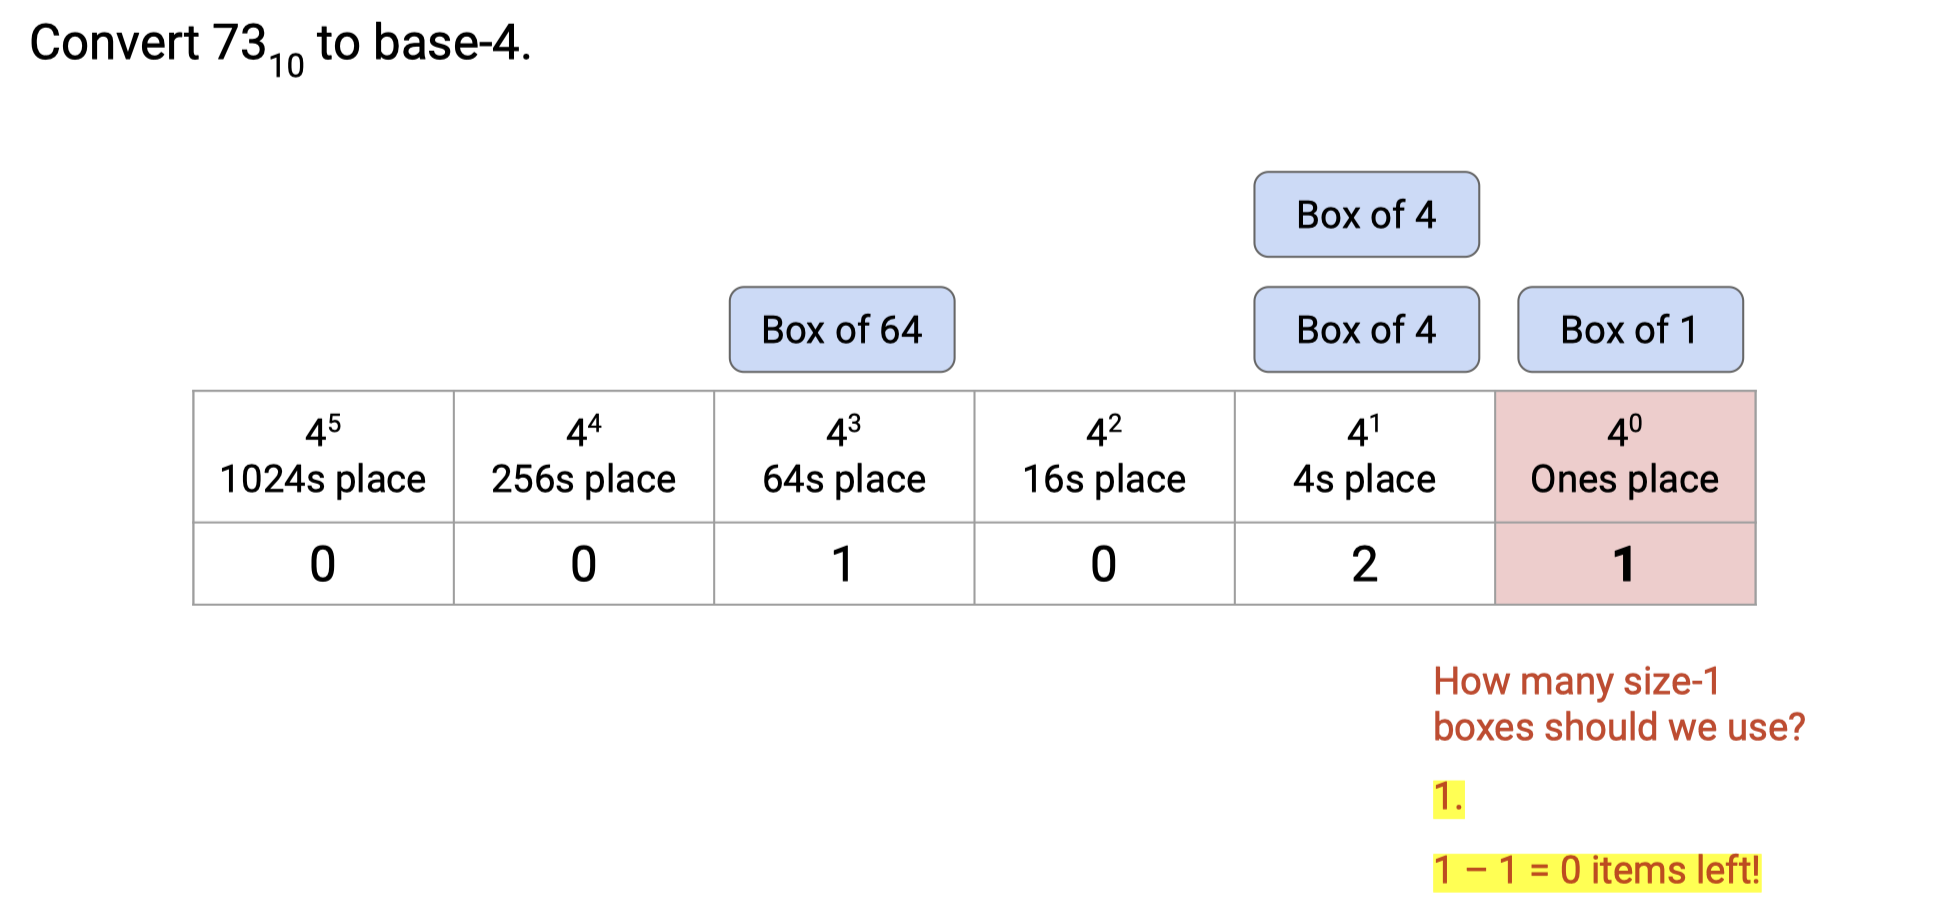Click the bold 1 under Ones place
The image size is (1934, 916).
click(1625, 564)
